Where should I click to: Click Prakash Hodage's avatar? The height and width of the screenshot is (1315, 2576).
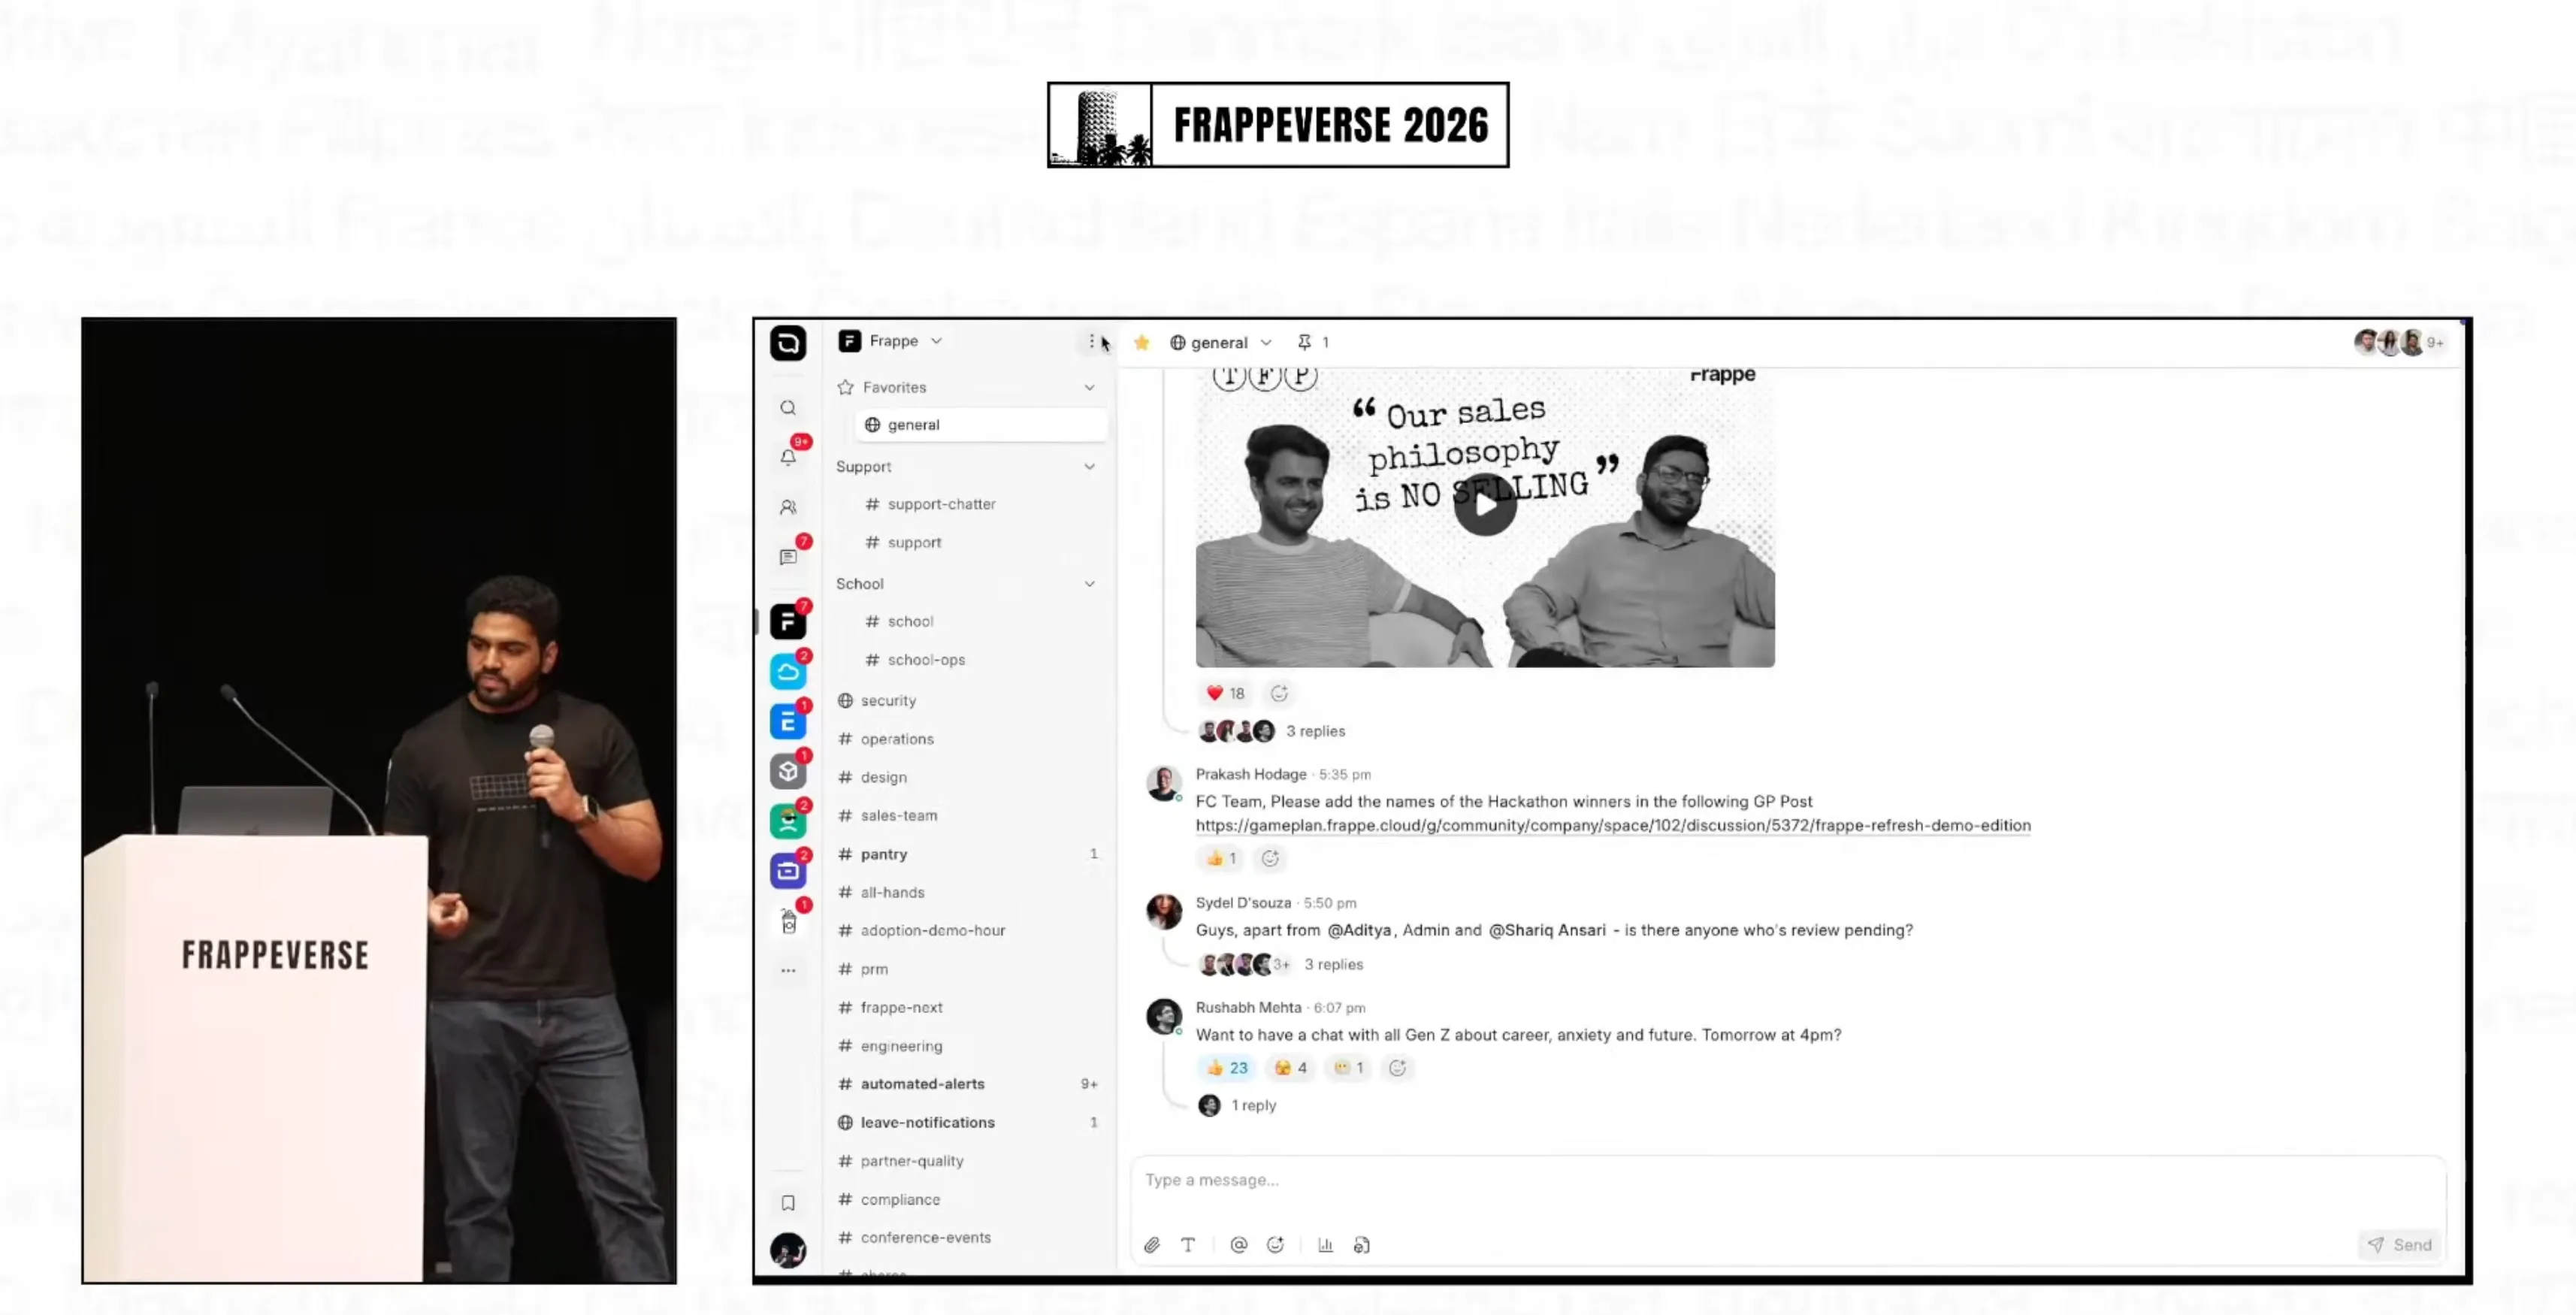tap(1163, 783)
